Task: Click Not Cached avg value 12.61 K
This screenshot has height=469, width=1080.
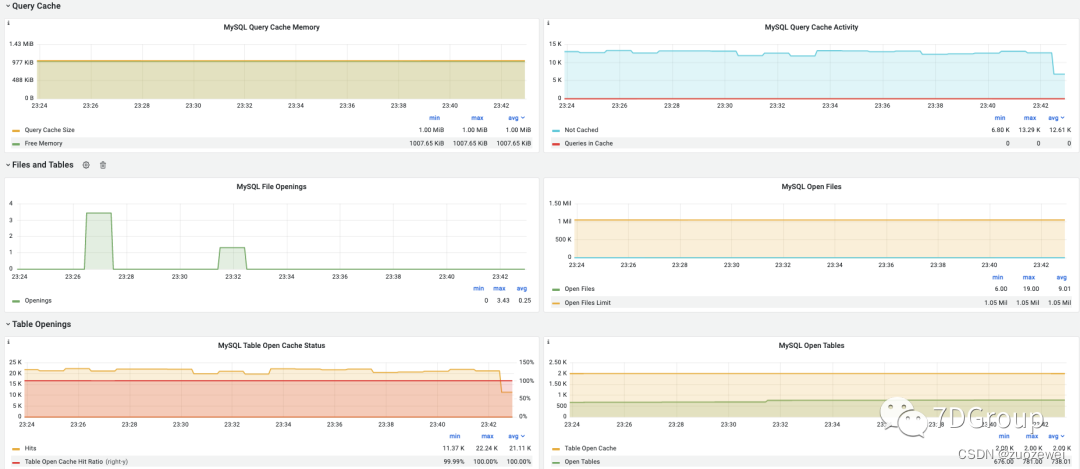Action: 1059,129
